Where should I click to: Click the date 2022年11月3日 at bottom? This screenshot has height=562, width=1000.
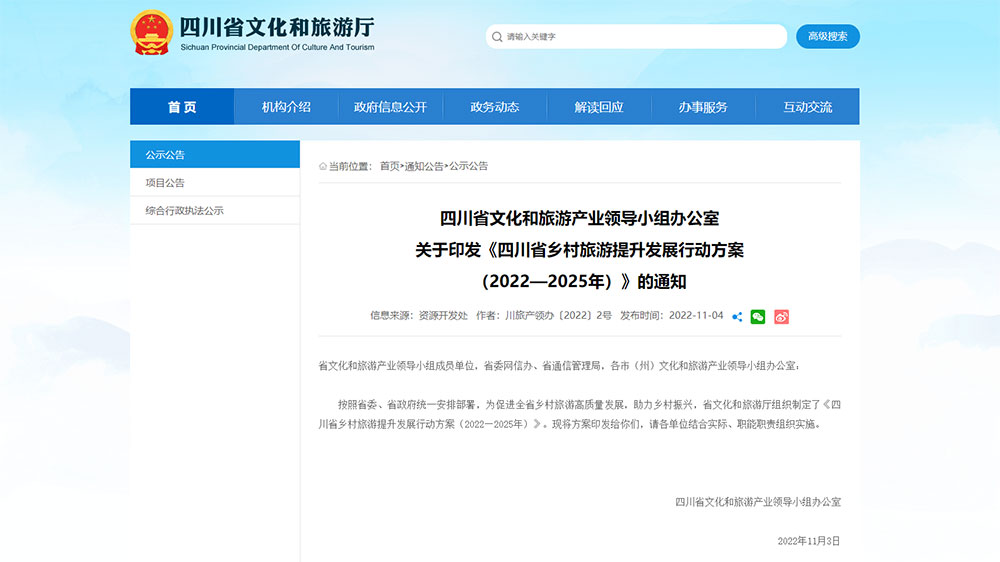[x=809, y=541]
